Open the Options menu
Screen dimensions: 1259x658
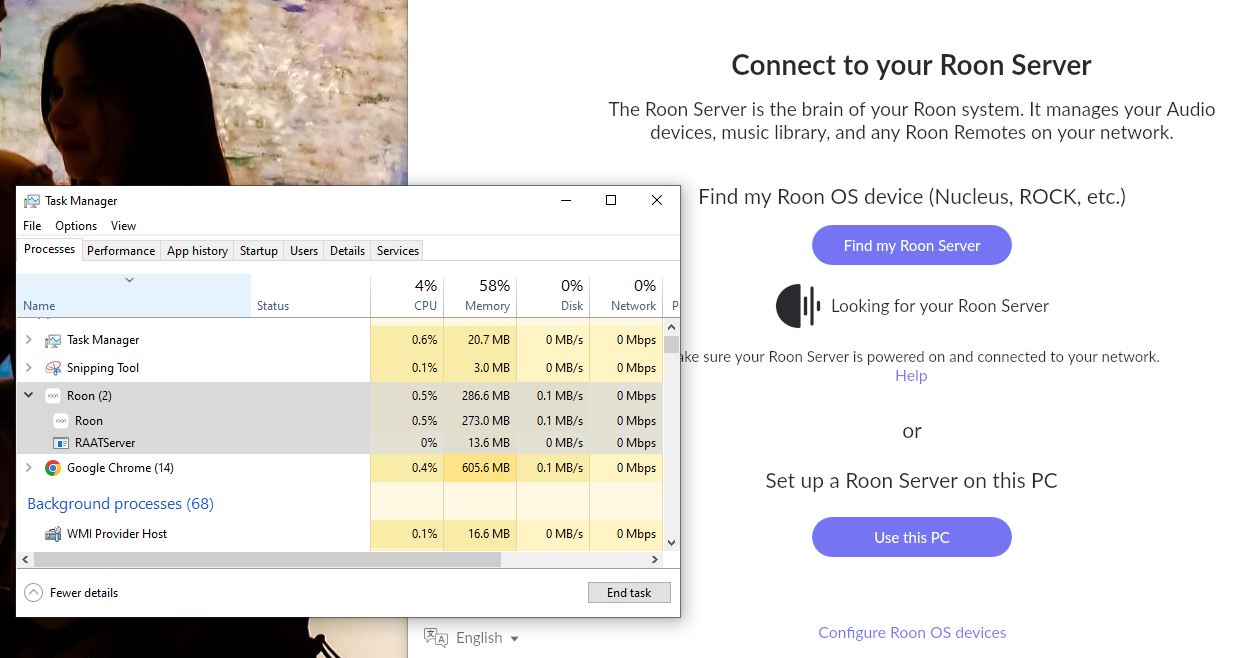[76, 226]
